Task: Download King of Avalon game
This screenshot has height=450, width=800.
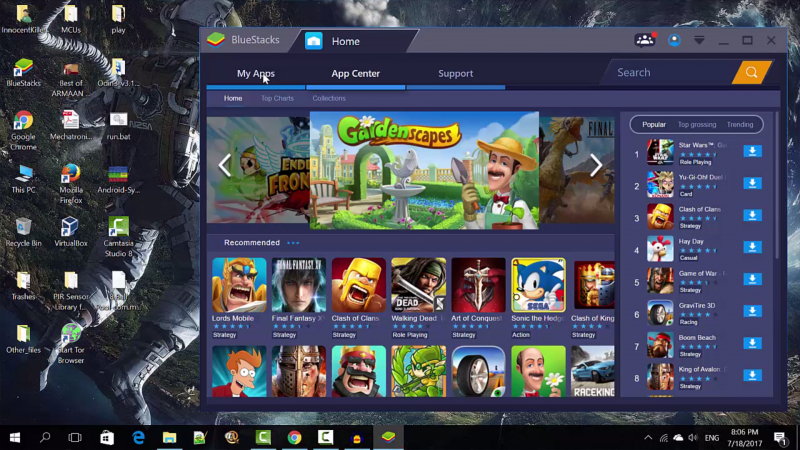Action: (x=752, y=376)
